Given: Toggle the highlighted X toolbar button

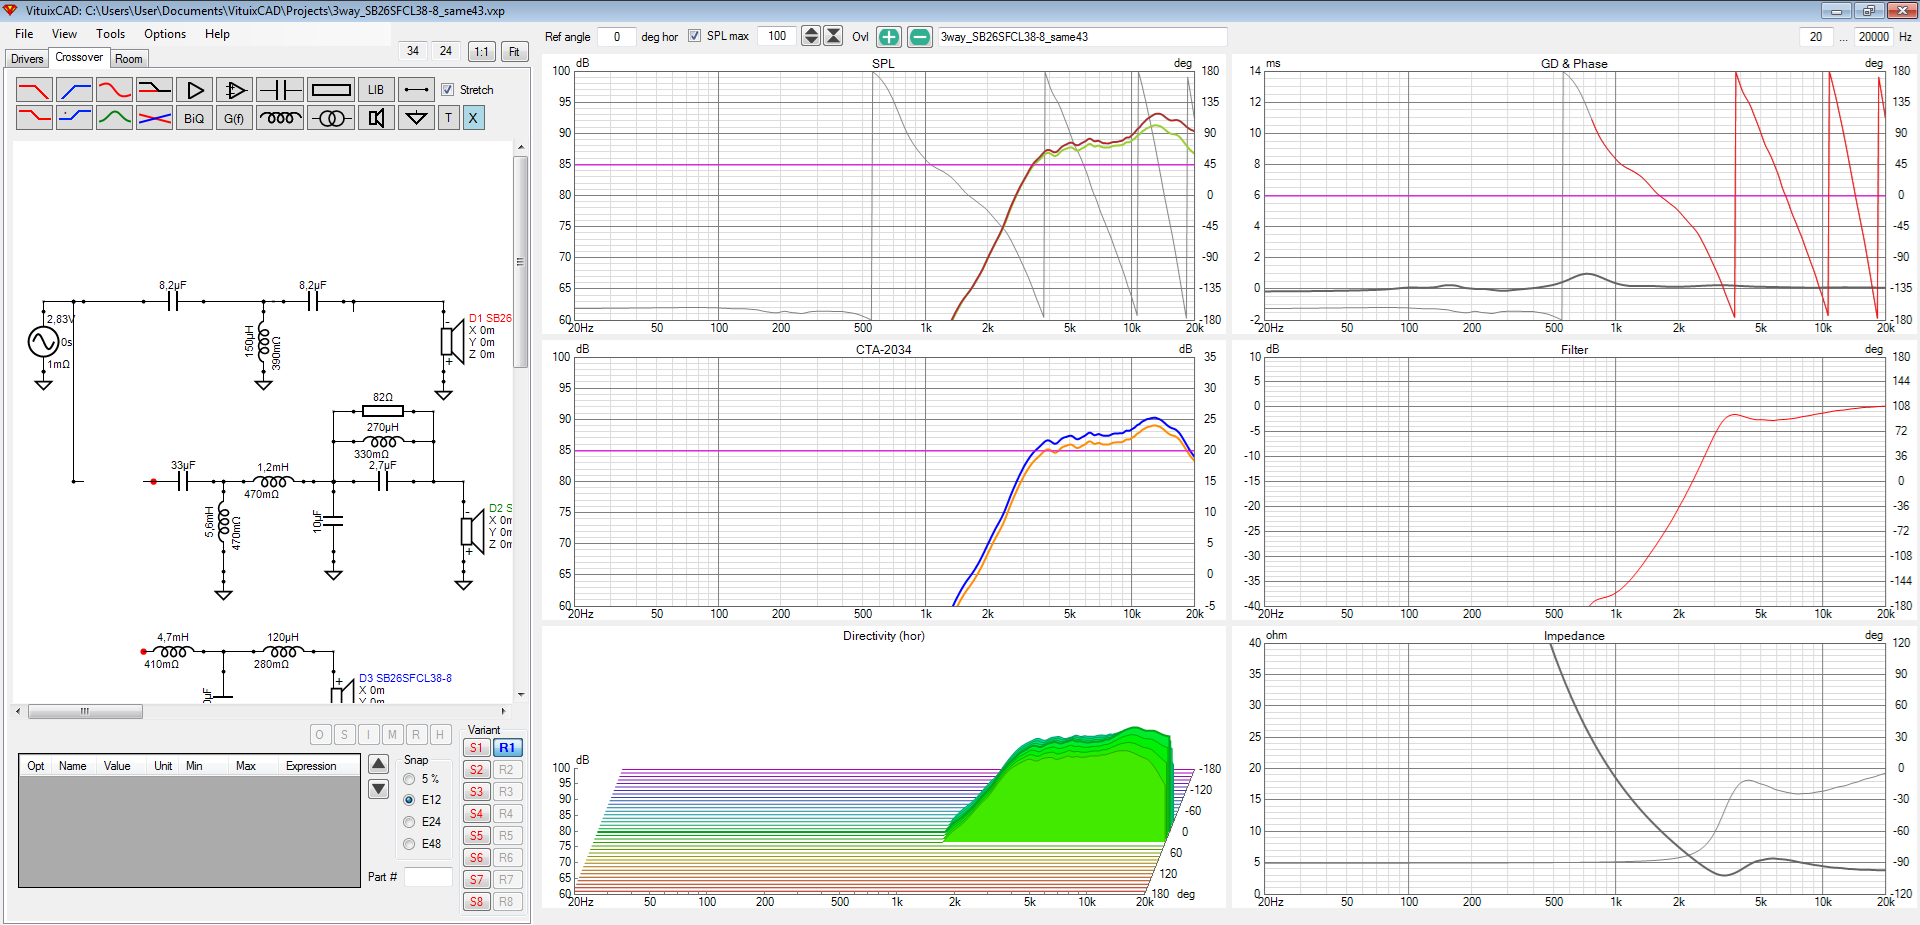Looking at the screenshot, I should [473, 118].
